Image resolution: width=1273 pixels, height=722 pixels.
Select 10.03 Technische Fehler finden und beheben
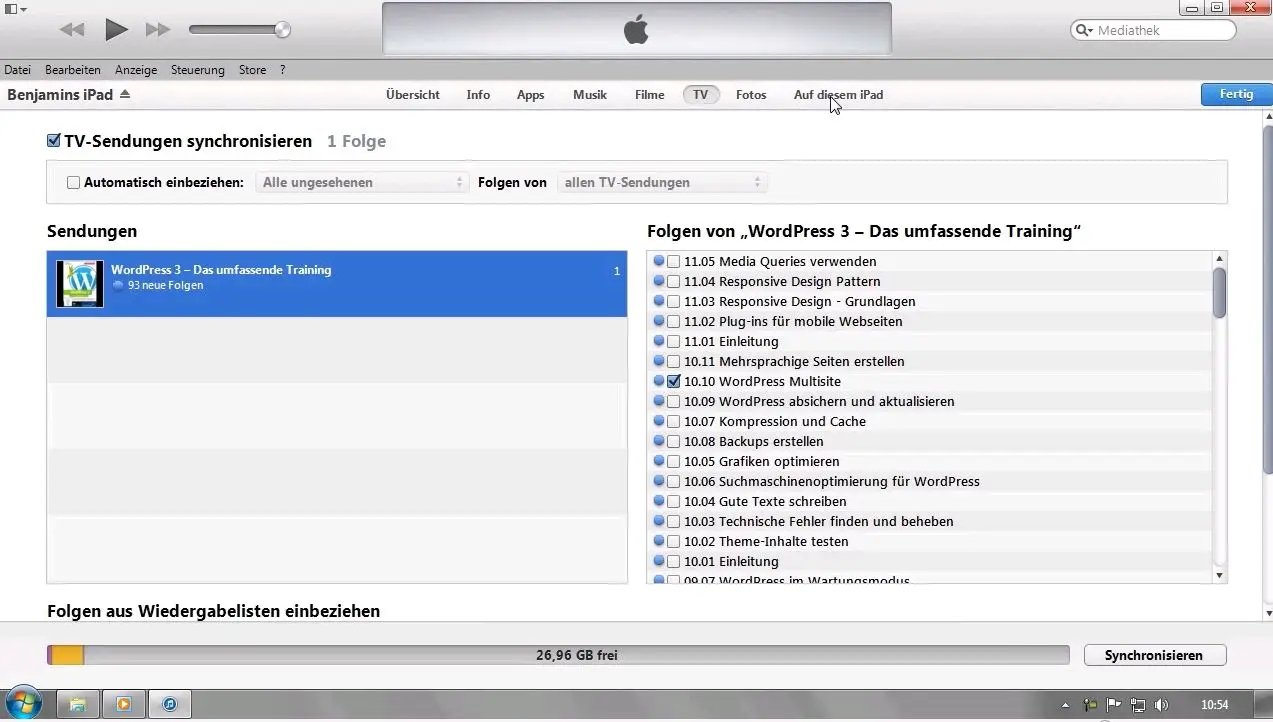(819, 522)
